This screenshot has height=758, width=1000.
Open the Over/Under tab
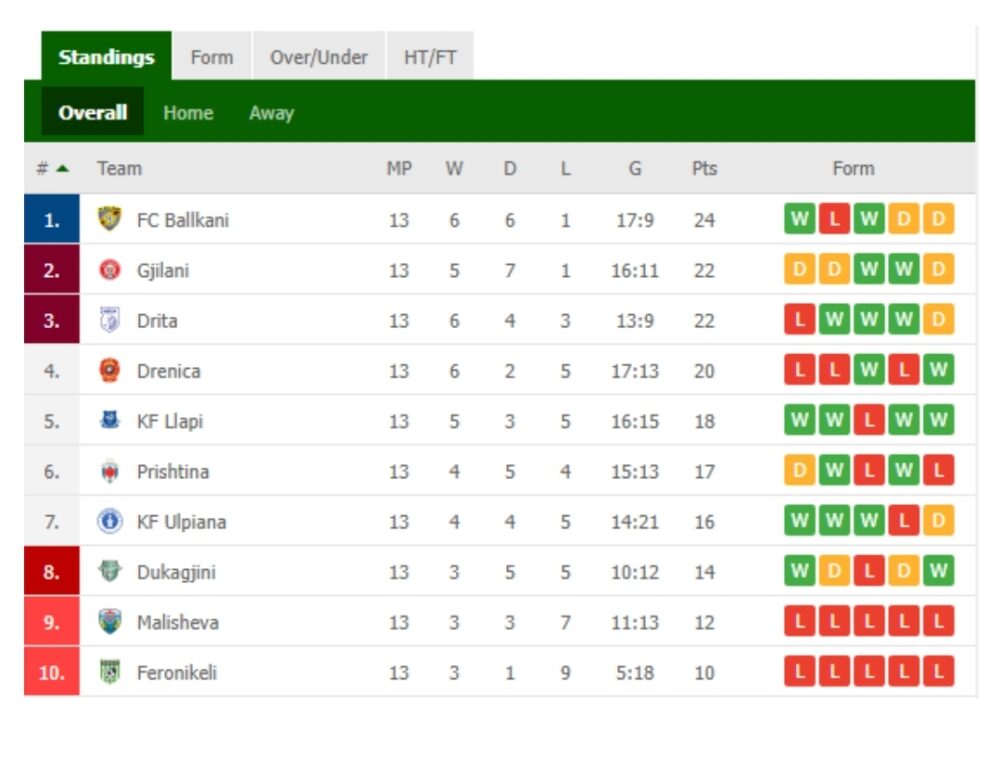coord(319,56)
